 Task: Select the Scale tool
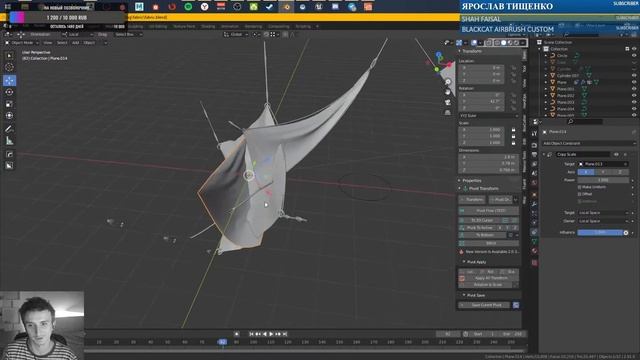tap(9, 104)
